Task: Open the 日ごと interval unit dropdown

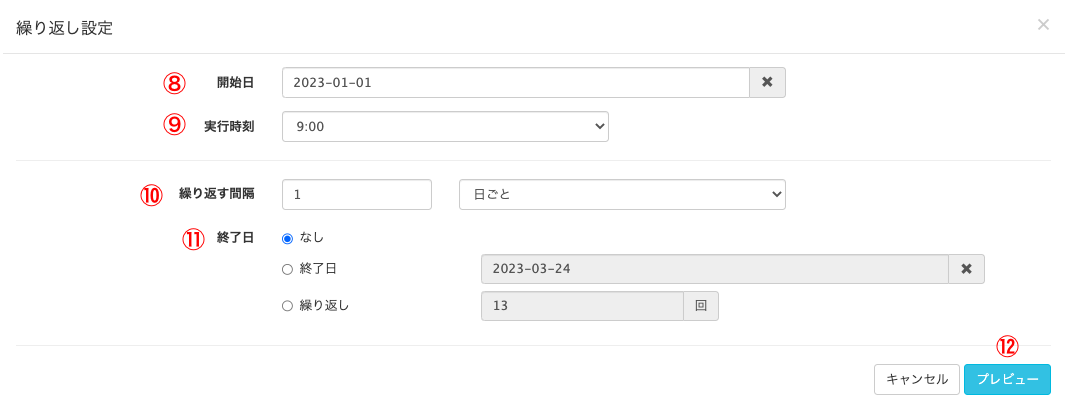Action: click(x=621, y=195)
